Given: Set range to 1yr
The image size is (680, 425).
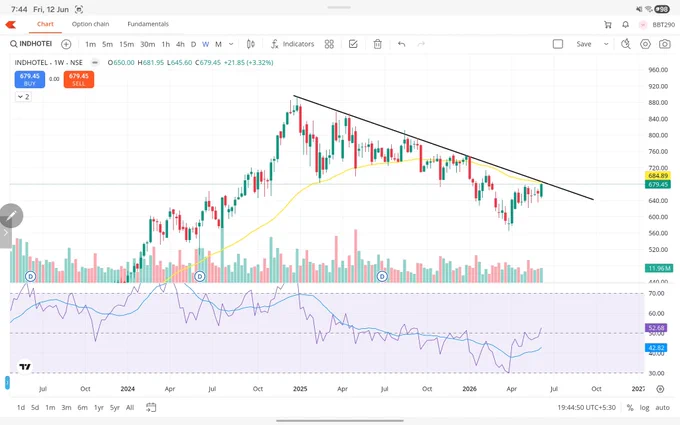Looking at the screenshot, I should pos(99,407).
